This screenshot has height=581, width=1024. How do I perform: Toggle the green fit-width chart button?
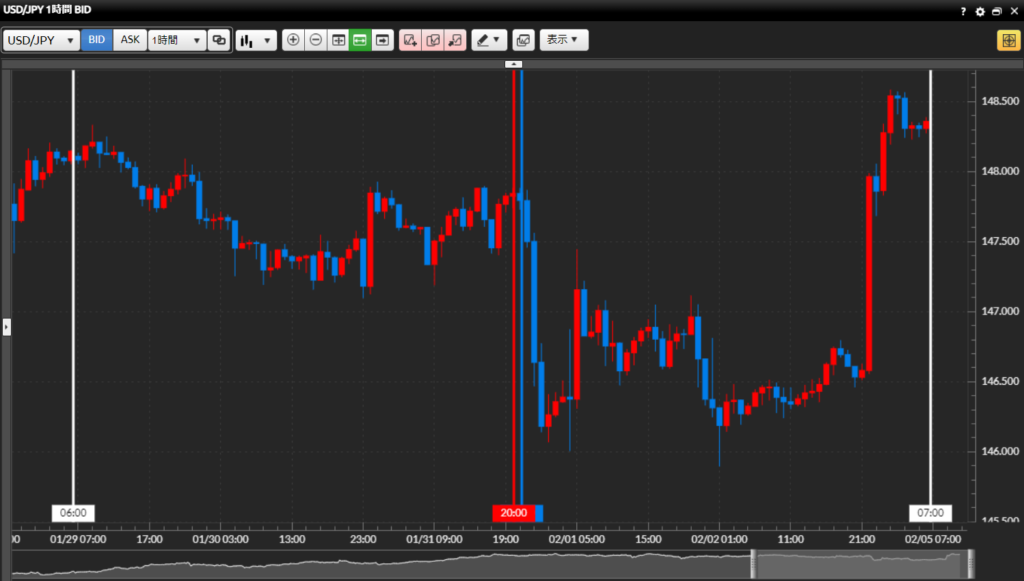pyautogui.click(x=360, y=40)
